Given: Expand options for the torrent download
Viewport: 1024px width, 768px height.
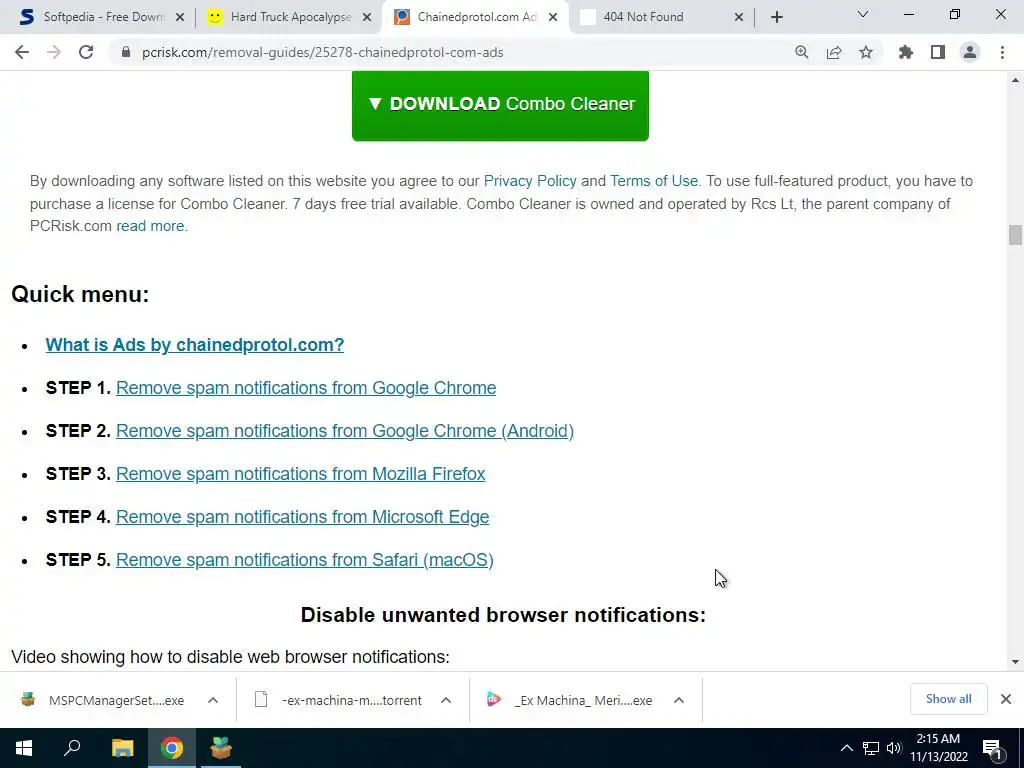Looking at the screenshot, I should [x=446, y=700].
